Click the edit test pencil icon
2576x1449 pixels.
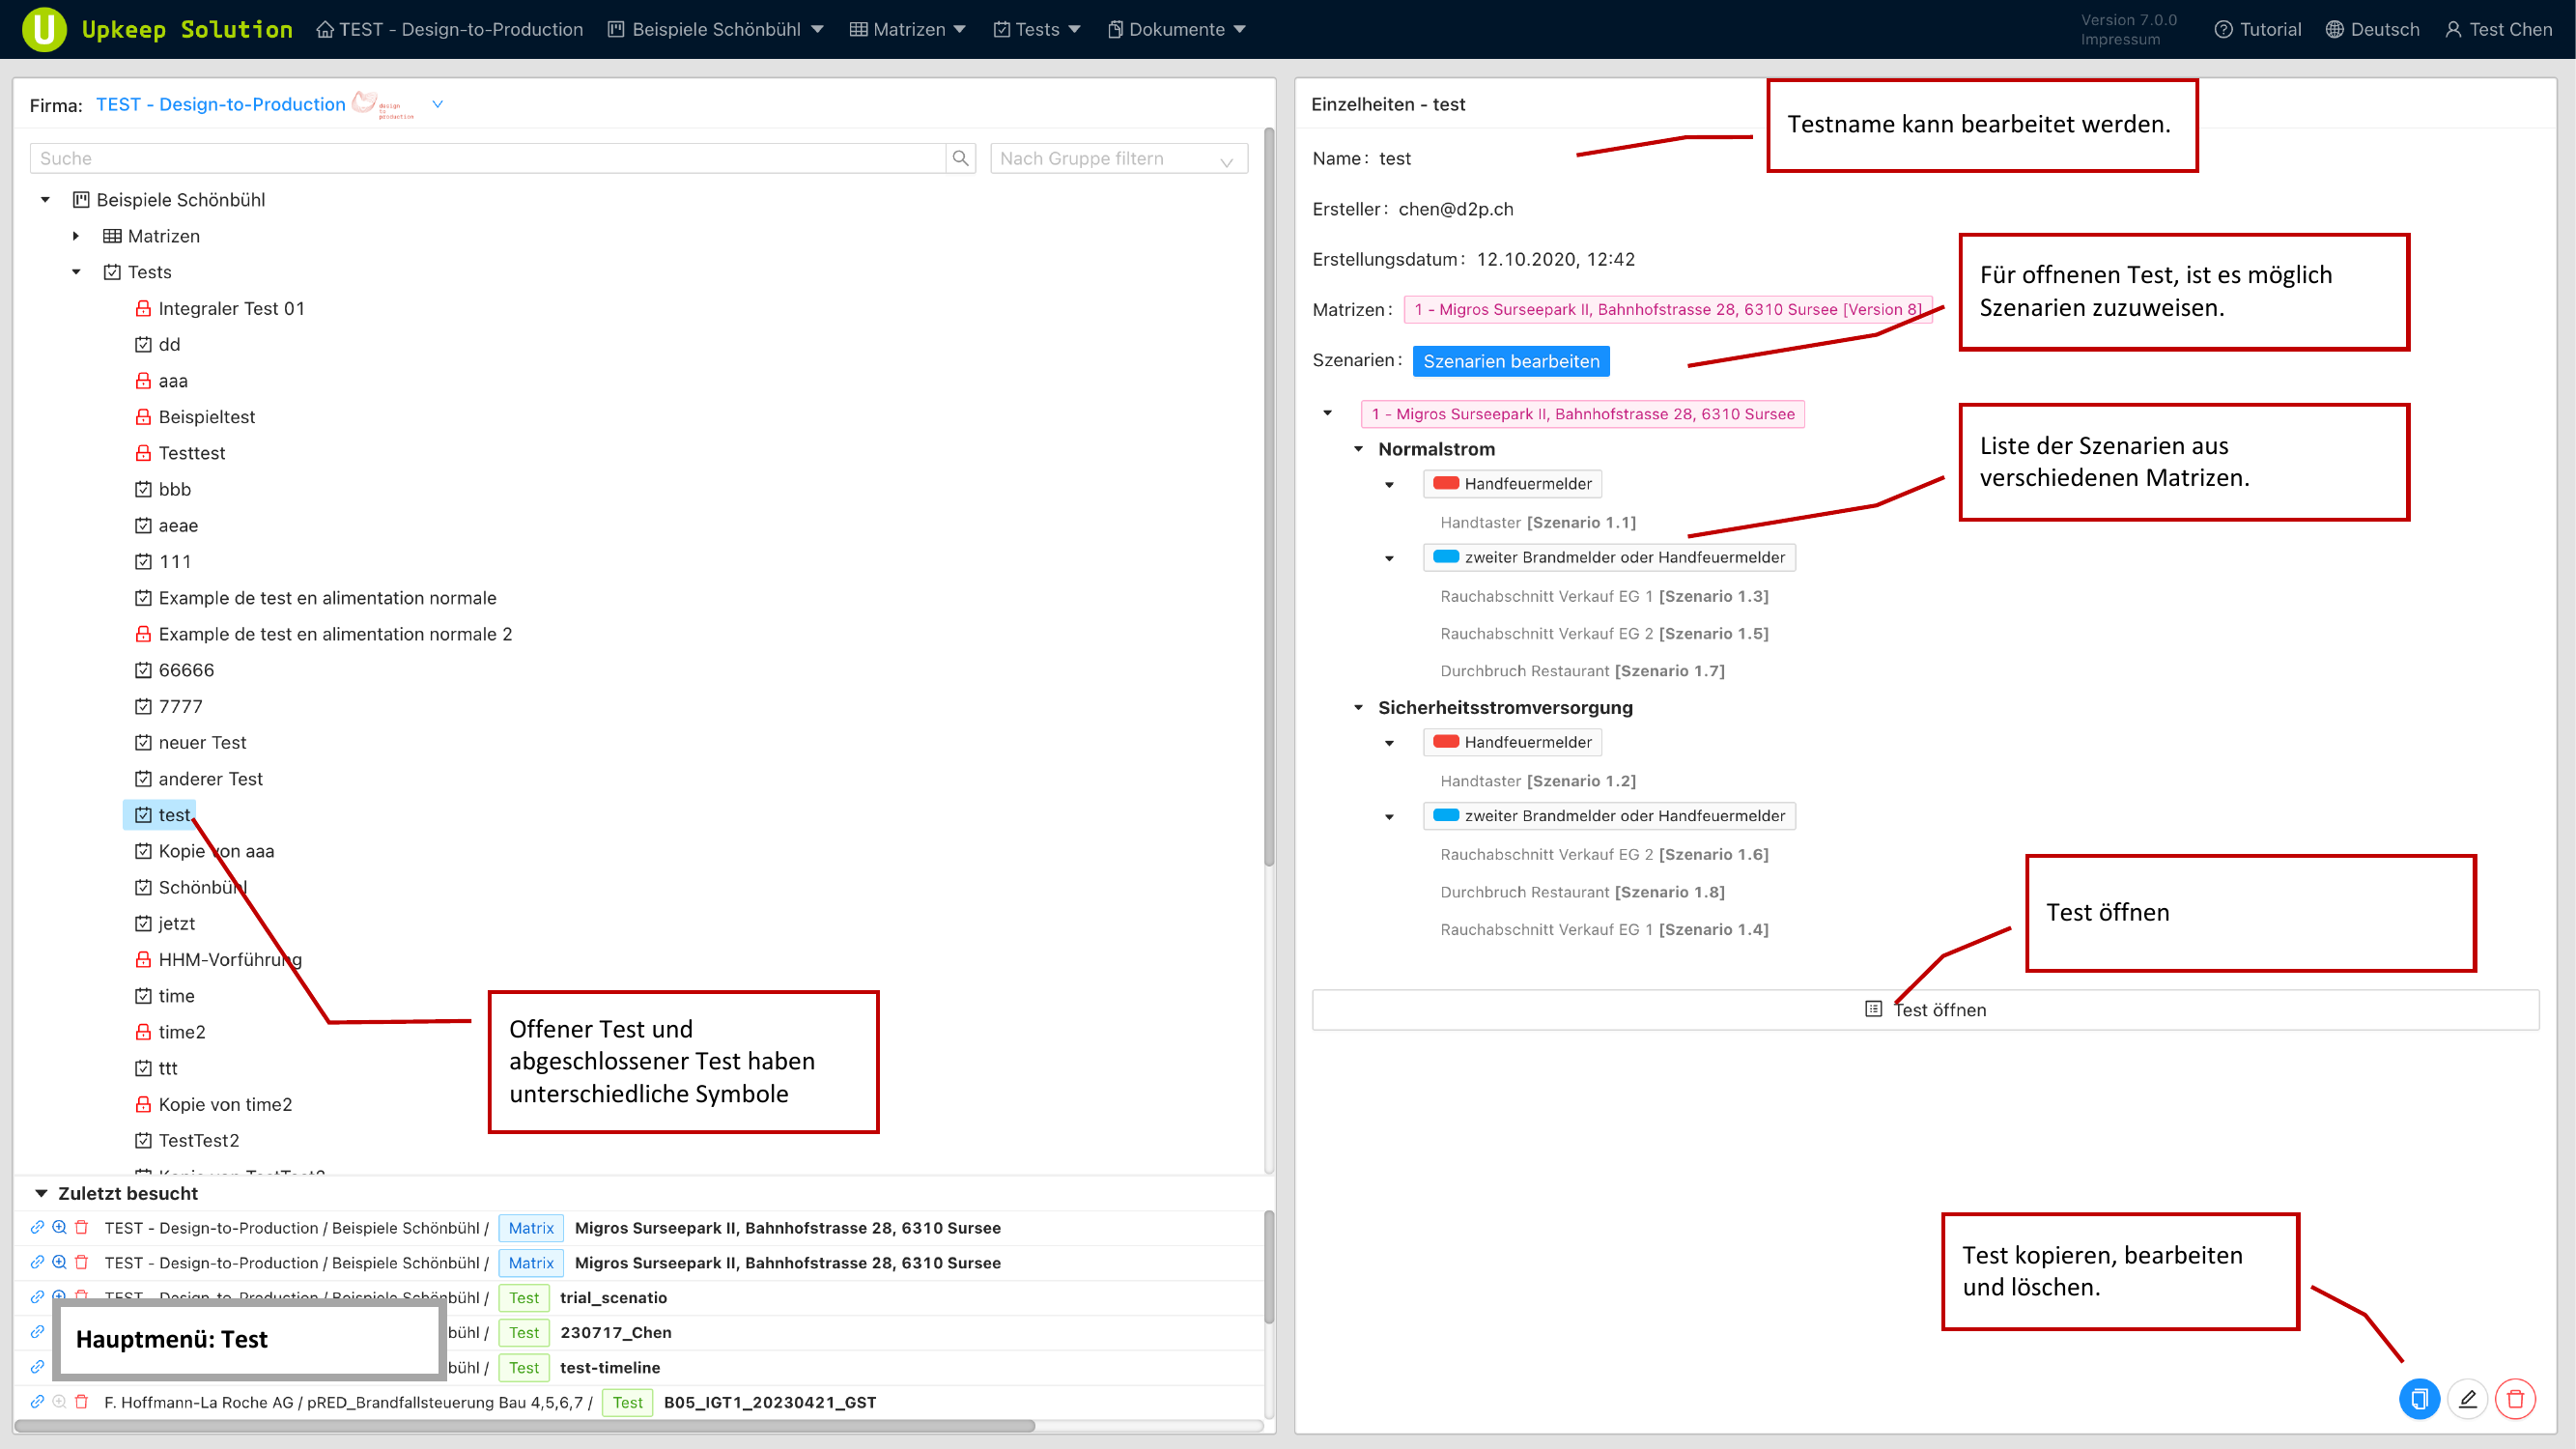2467,1398
